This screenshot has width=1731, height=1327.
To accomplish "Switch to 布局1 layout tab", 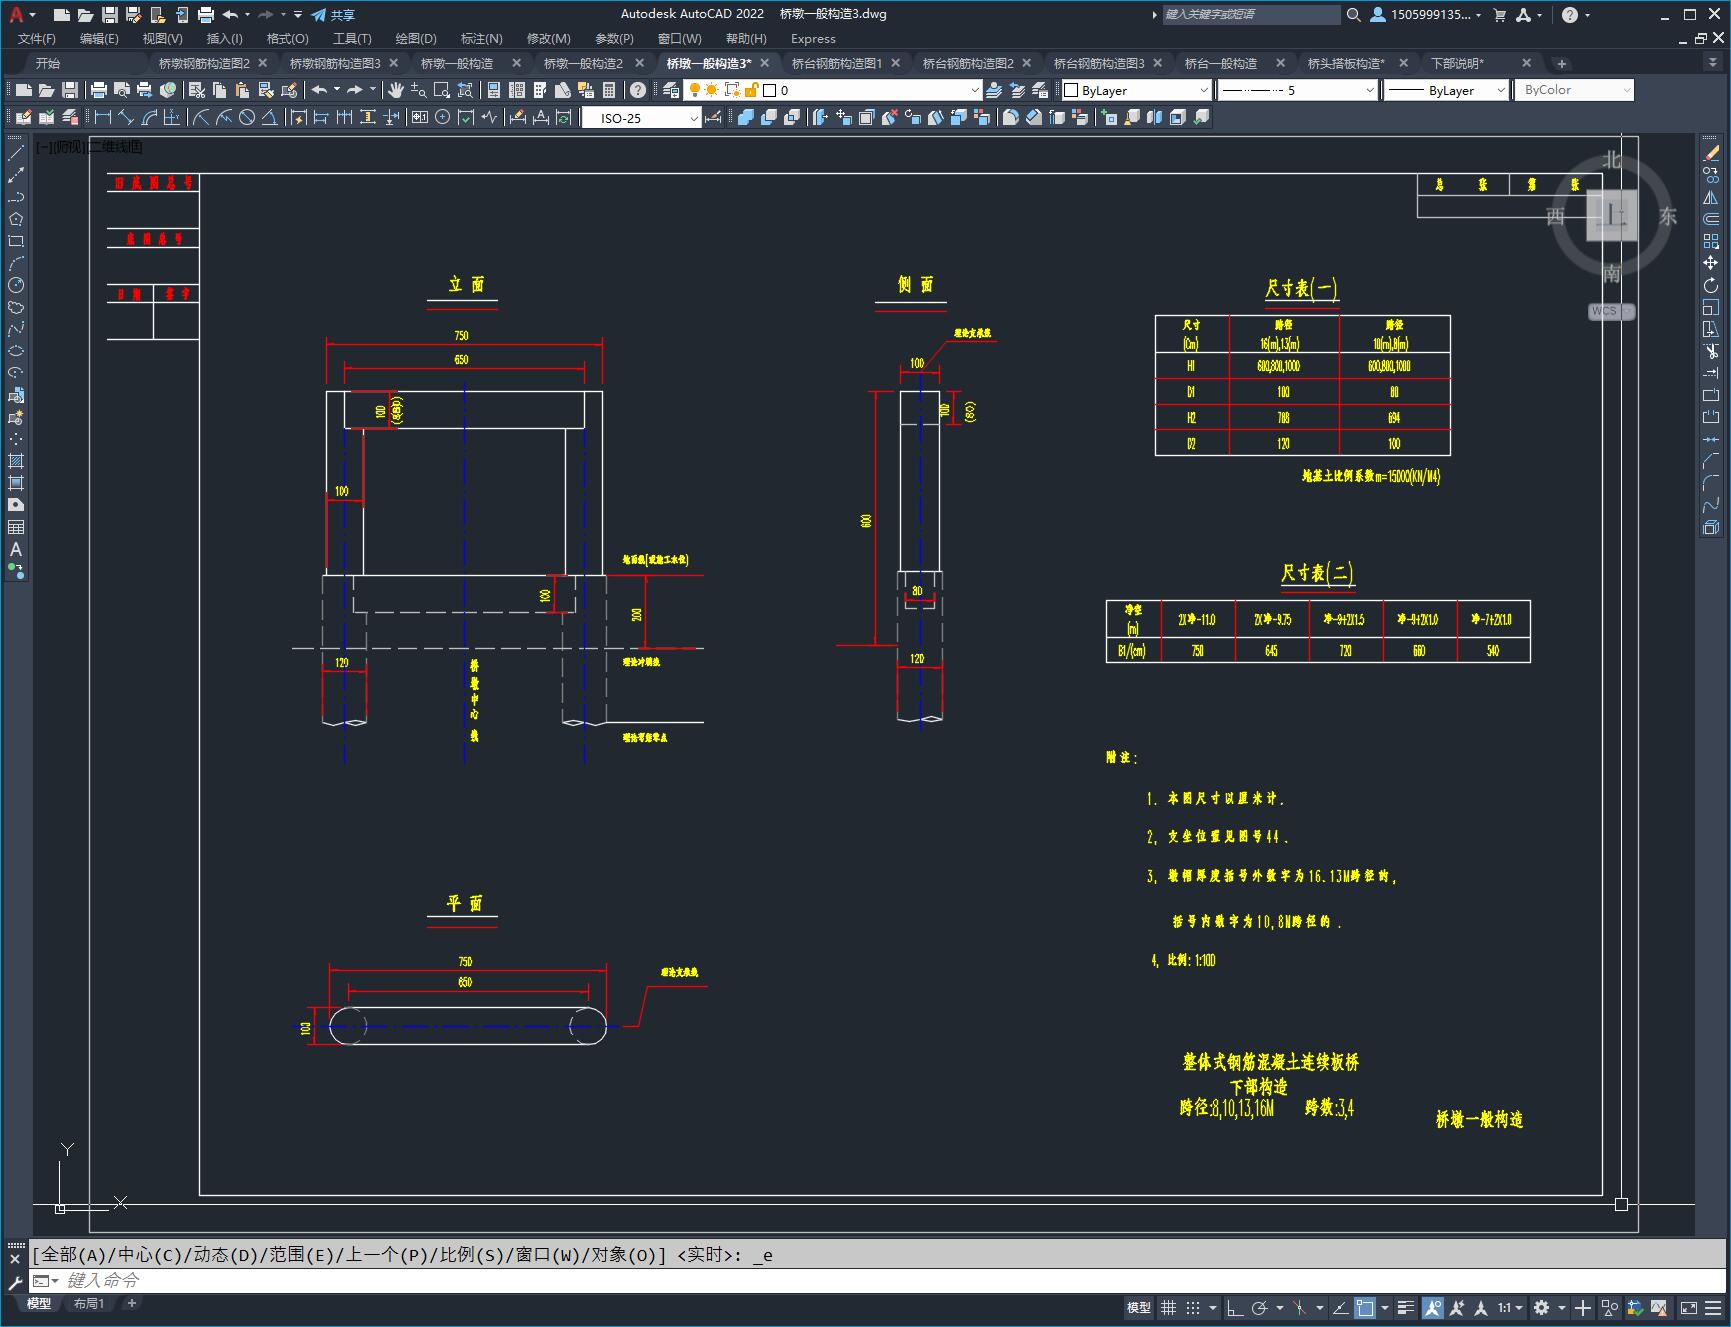I will 88,1303.
